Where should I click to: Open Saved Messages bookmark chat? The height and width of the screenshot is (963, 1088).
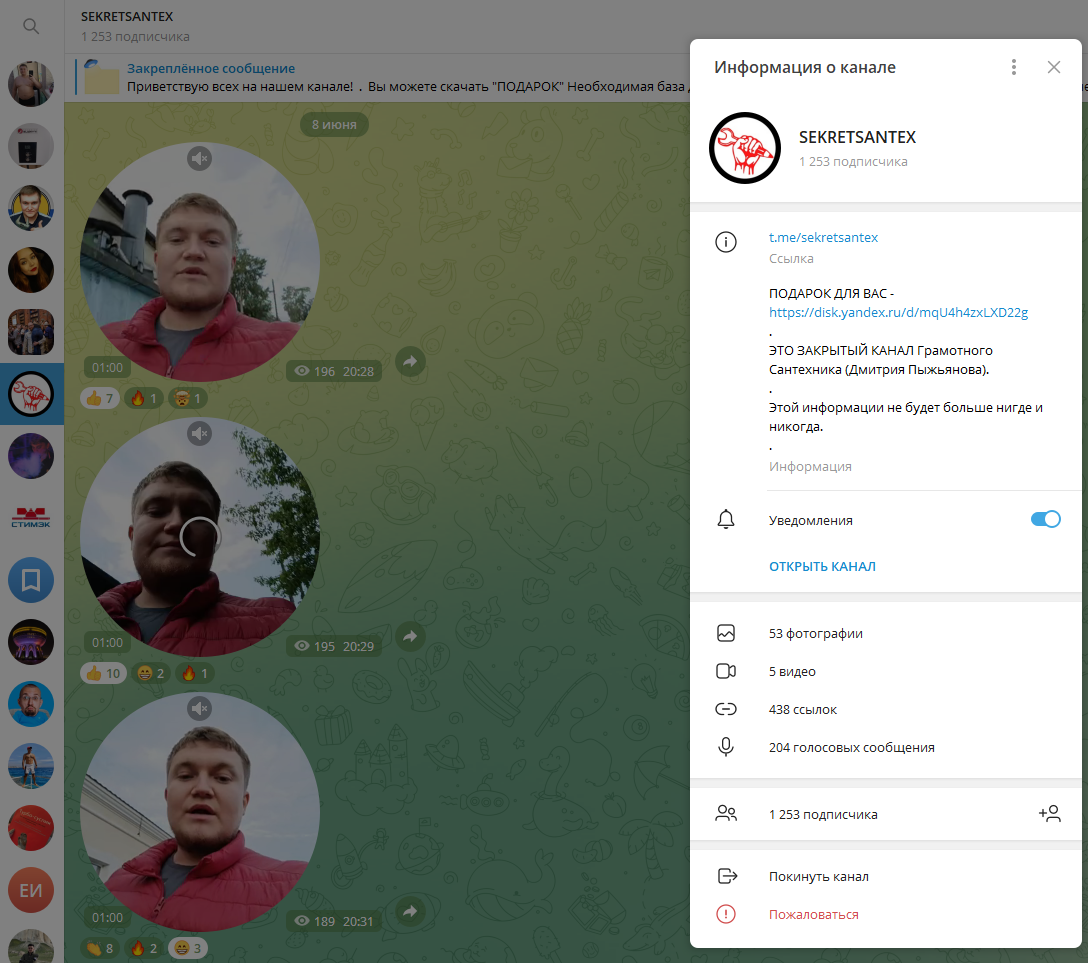[x=31, y=580]
